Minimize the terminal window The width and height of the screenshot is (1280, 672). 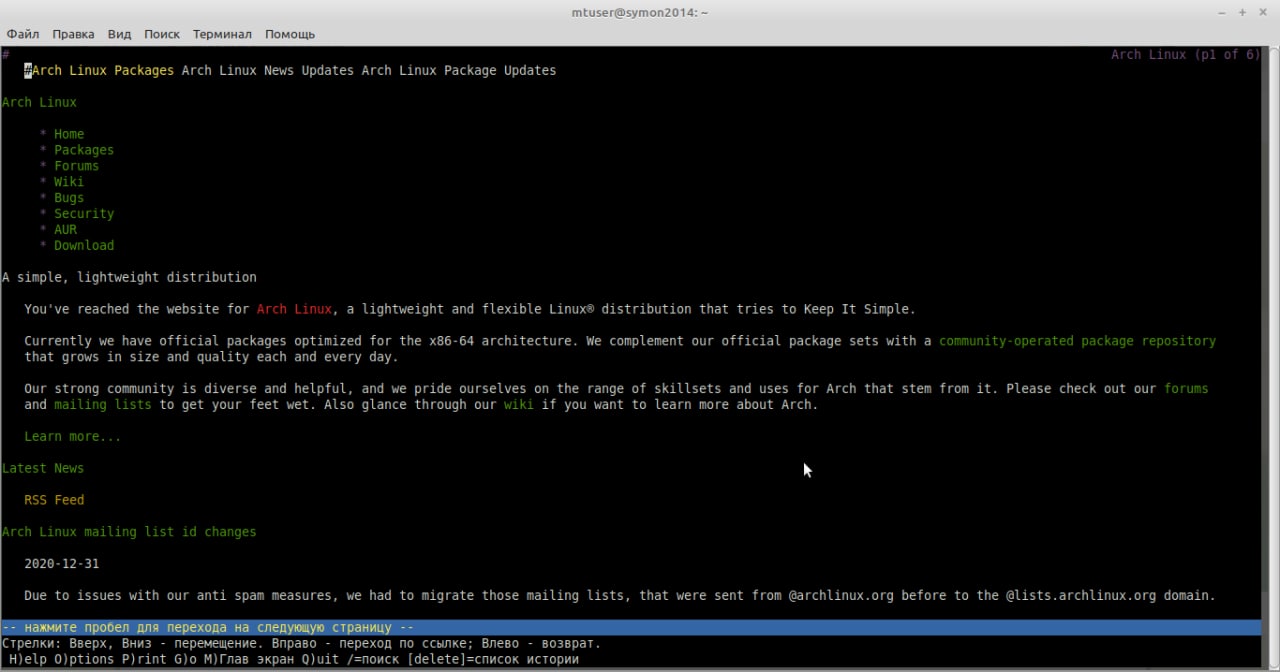pos(1222,12)
